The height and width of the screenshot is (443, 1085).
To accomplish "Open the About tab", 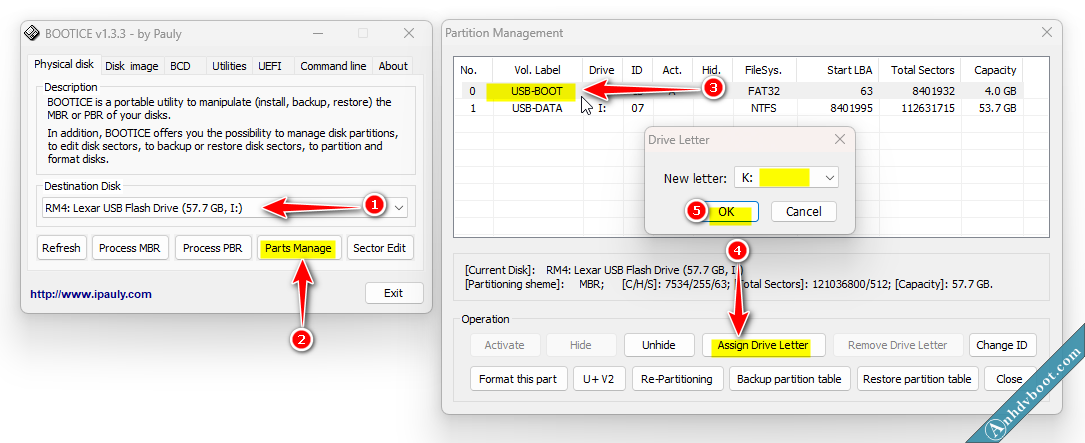I will 393,66.
